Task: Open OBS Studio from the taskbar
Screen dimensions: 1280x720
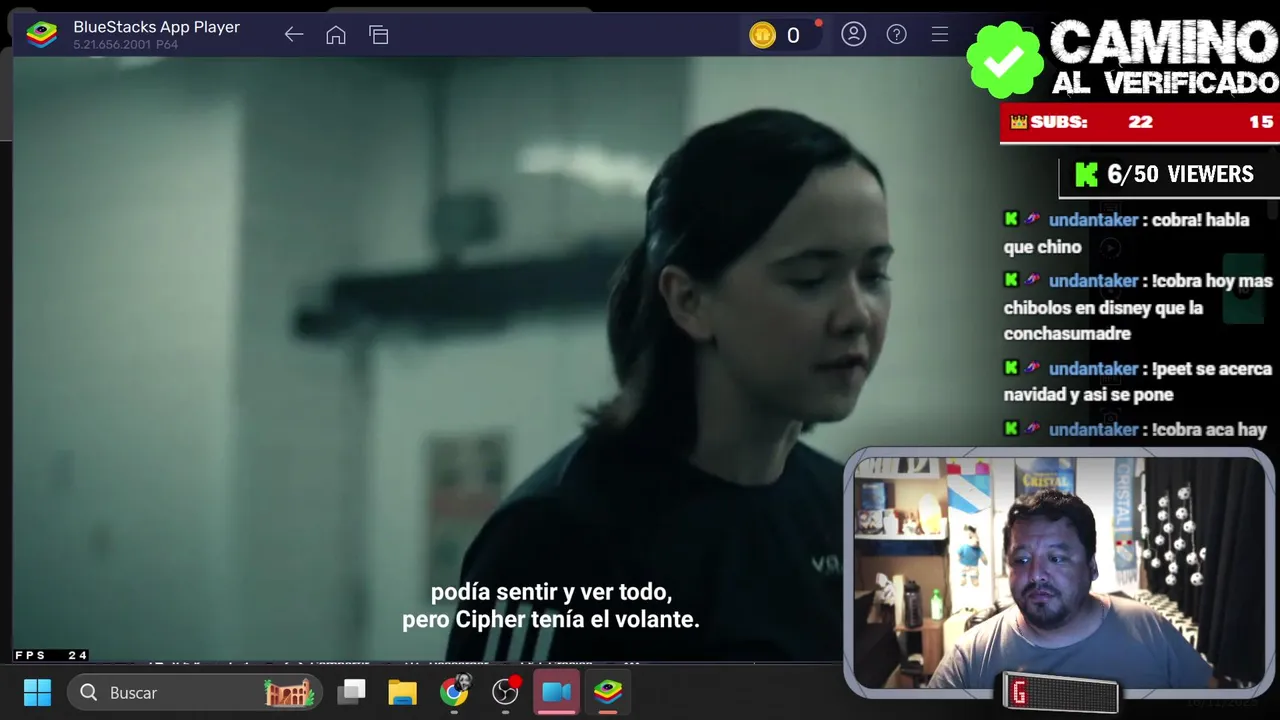Action: 506,692
